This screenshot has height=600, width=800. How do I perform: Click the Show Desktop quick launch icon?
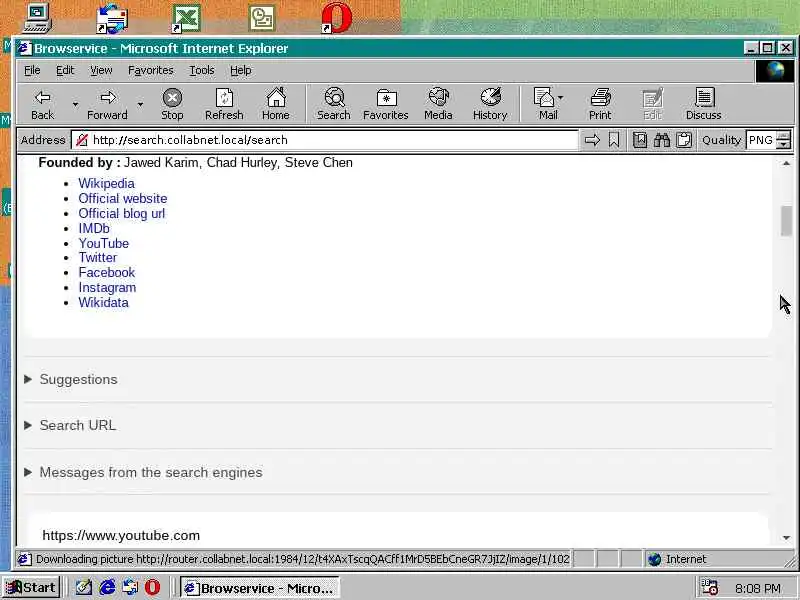click(x=84, y=587)
